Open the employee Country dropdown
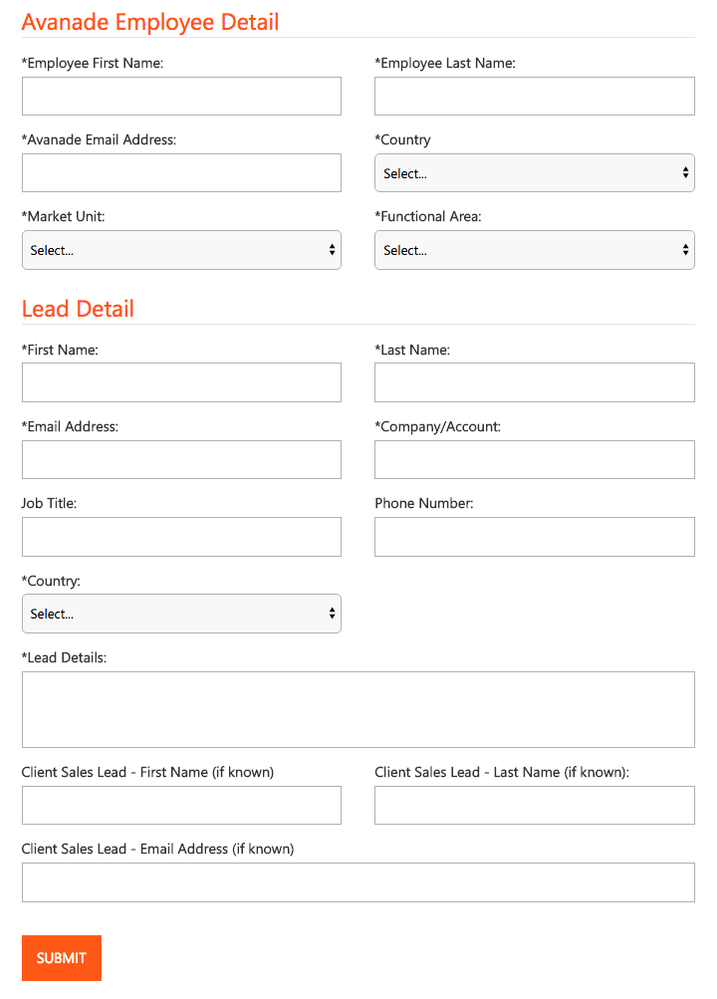Viewport: 717px width, 999px height. click(x=534, y=173)
